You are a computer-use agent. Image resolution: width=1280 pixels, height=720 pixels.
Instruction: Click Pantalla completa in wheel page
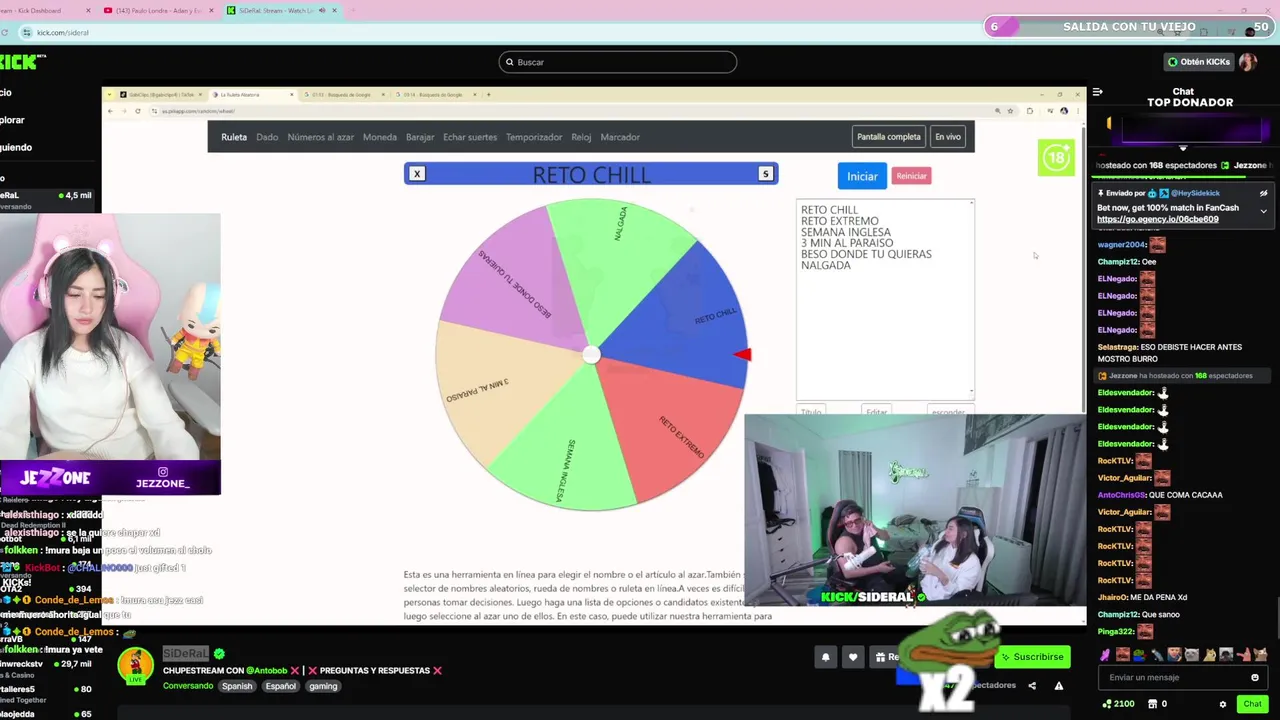click(x=889, y=137)
